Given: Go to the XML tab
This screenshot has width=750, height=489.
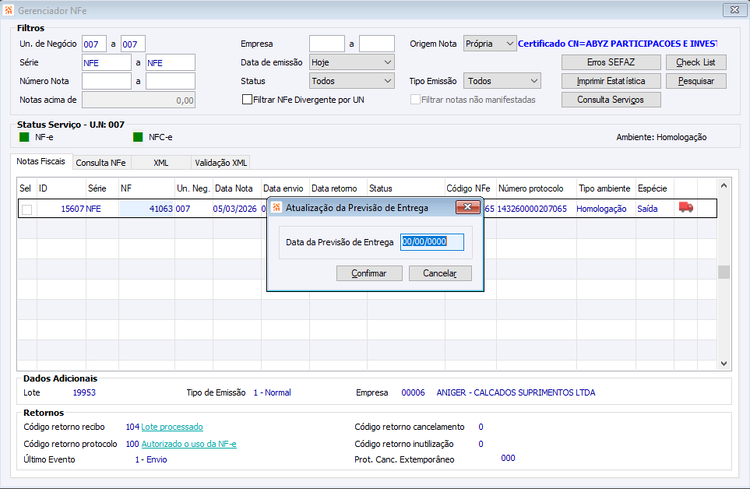Looking at the screenshot, I should point(161,163).
